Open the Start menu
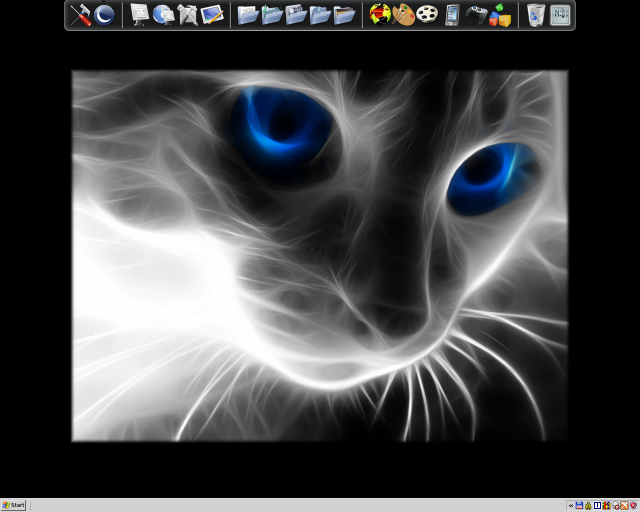 13,505
